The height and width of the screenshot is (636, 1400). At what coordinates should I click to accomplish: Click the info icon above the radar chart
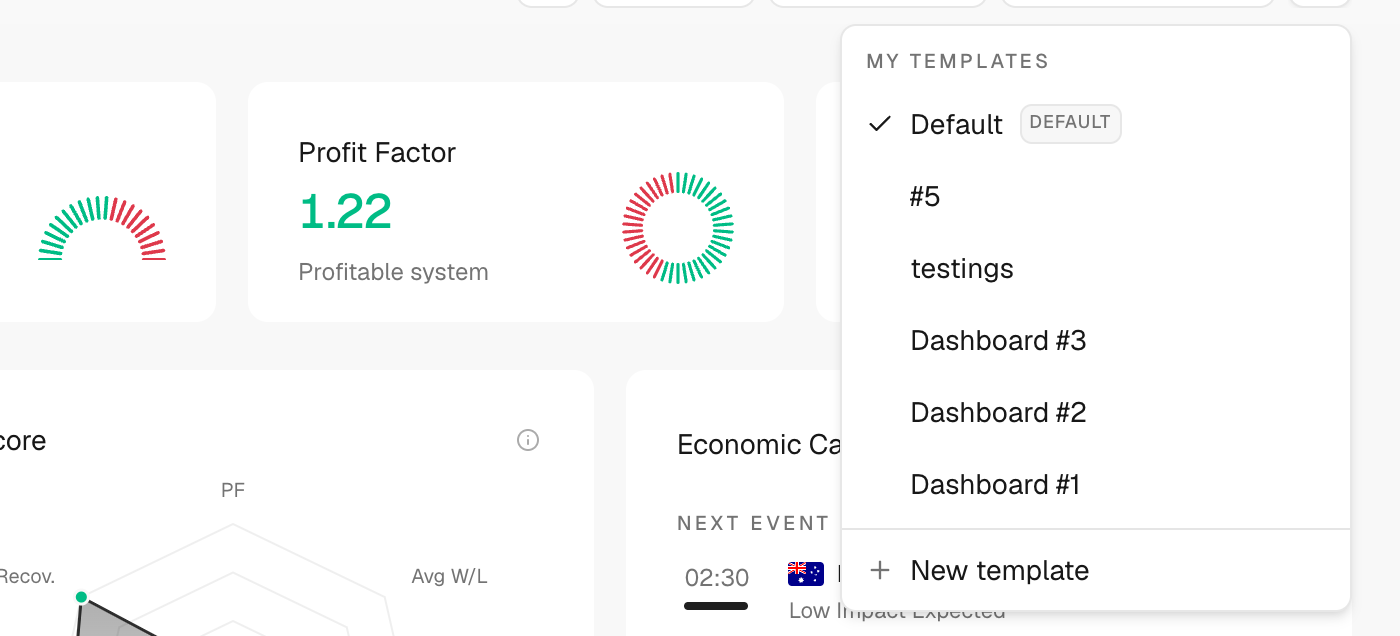click(528, 440)
